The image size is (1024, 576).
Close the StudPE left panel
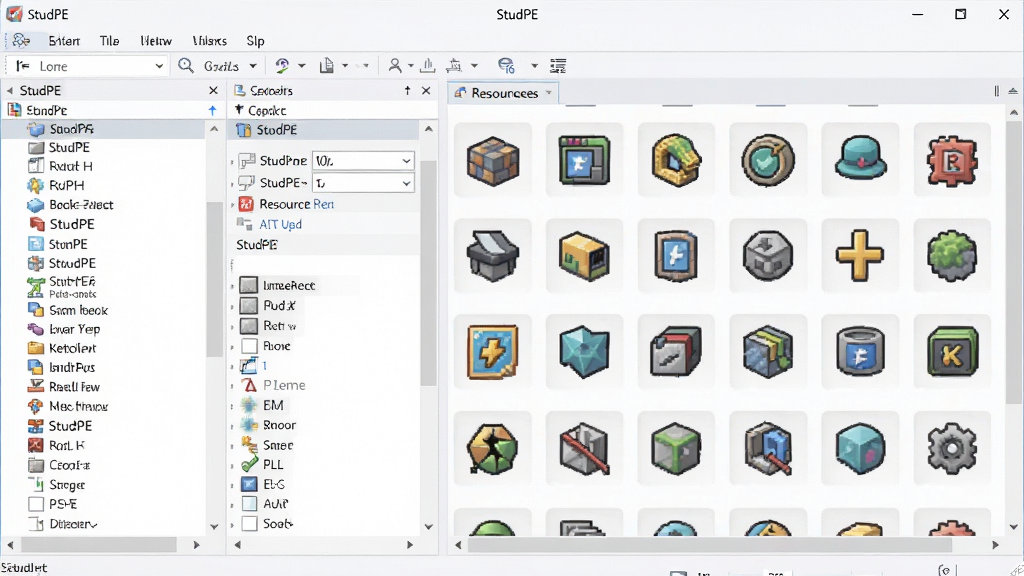(214, 90)
